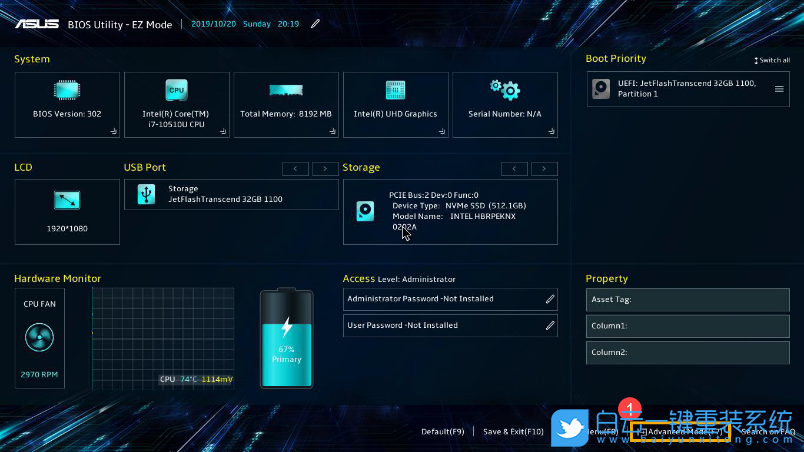Show previous Storage device

[x=514, y=169]
